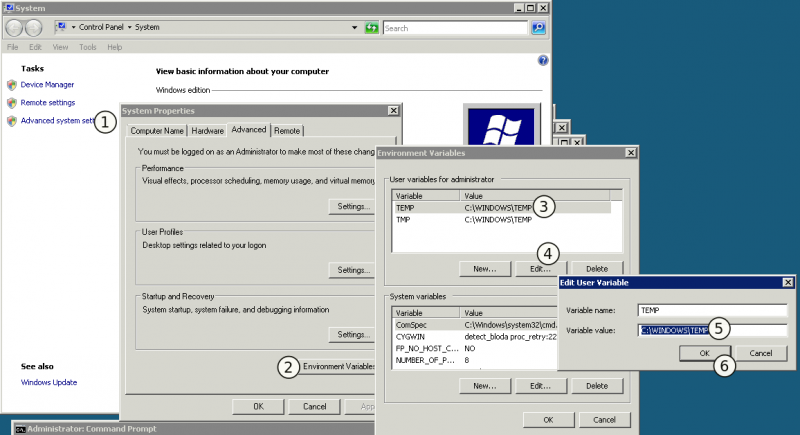Click the Environment Variables button
800x435 pixels.
[338, 366]
